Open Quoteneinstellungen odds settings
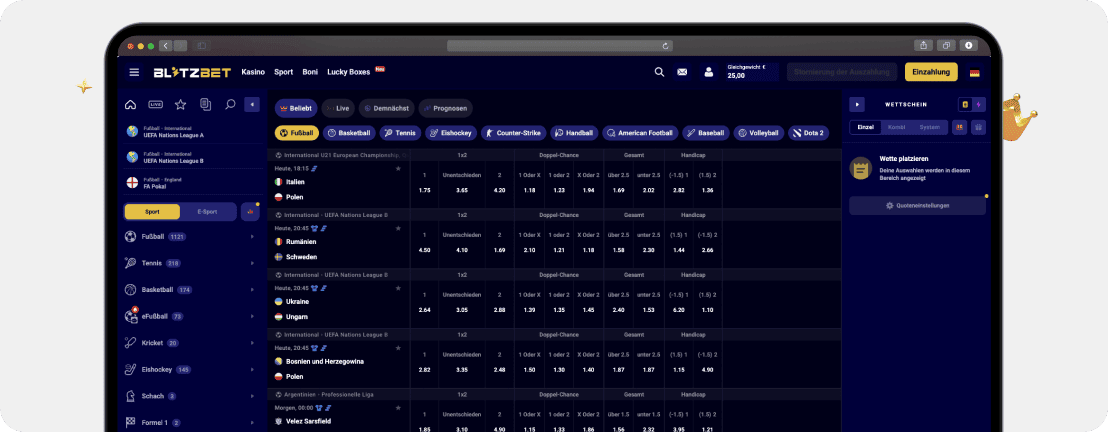The width and height of the screenshot is (1108, 432). coord(917,206)
